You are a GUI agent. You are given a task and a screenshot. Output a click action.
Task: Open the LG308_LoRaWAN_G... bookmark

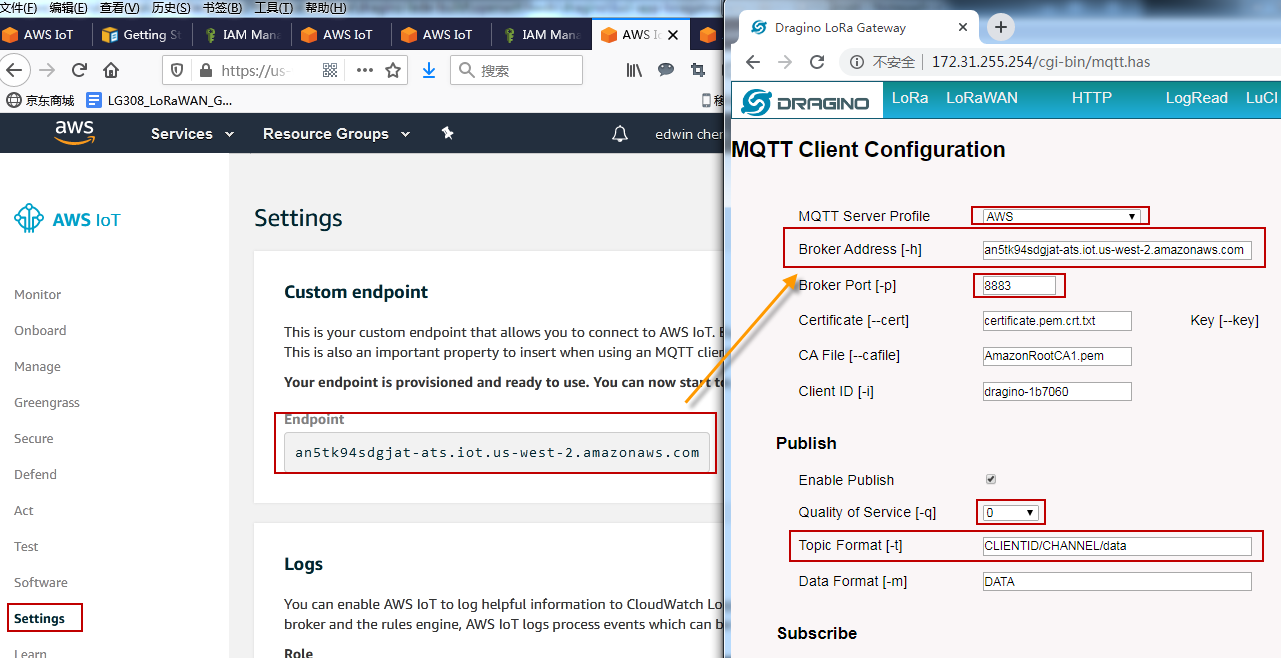point(160,100)
